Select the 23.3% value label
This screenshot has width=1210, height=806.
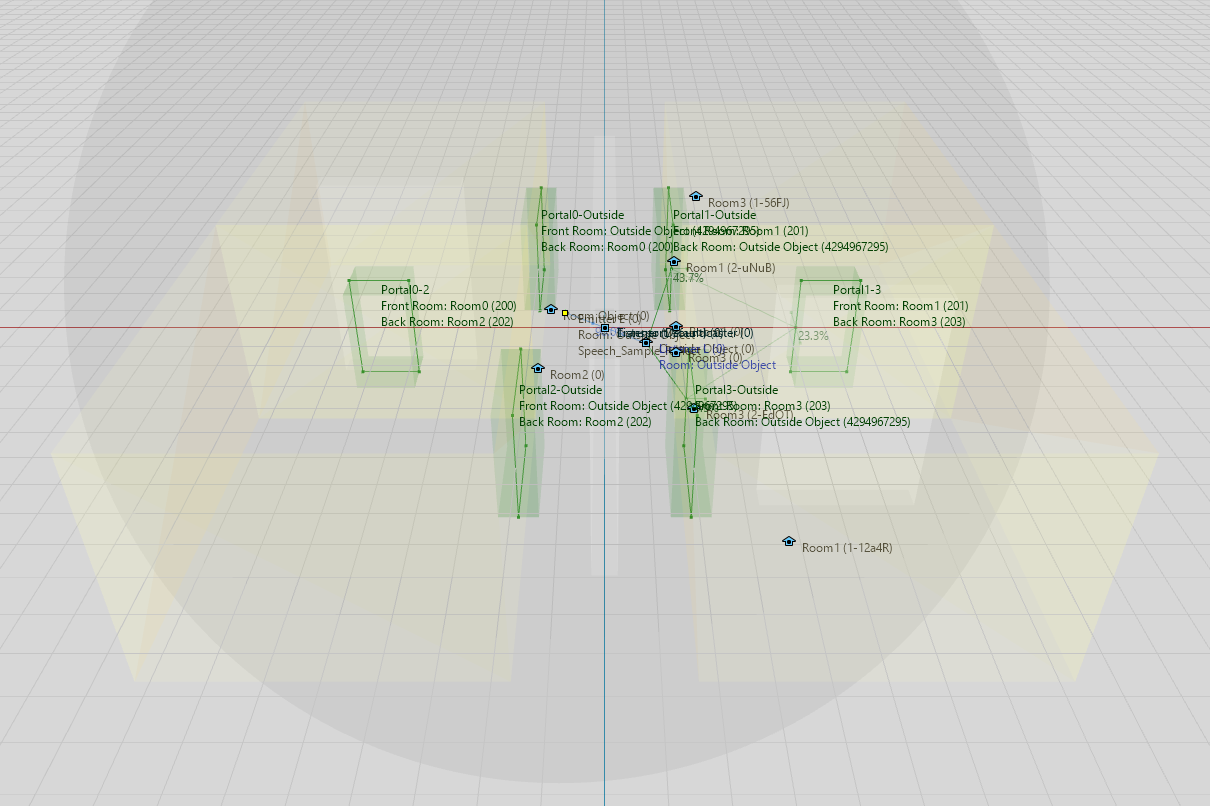813,336
